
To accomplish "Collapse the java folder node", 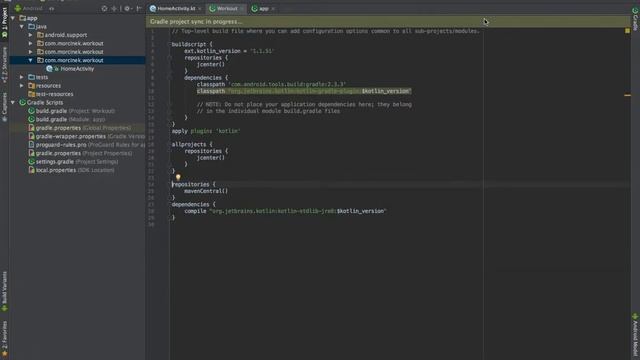I will [22, 27].
